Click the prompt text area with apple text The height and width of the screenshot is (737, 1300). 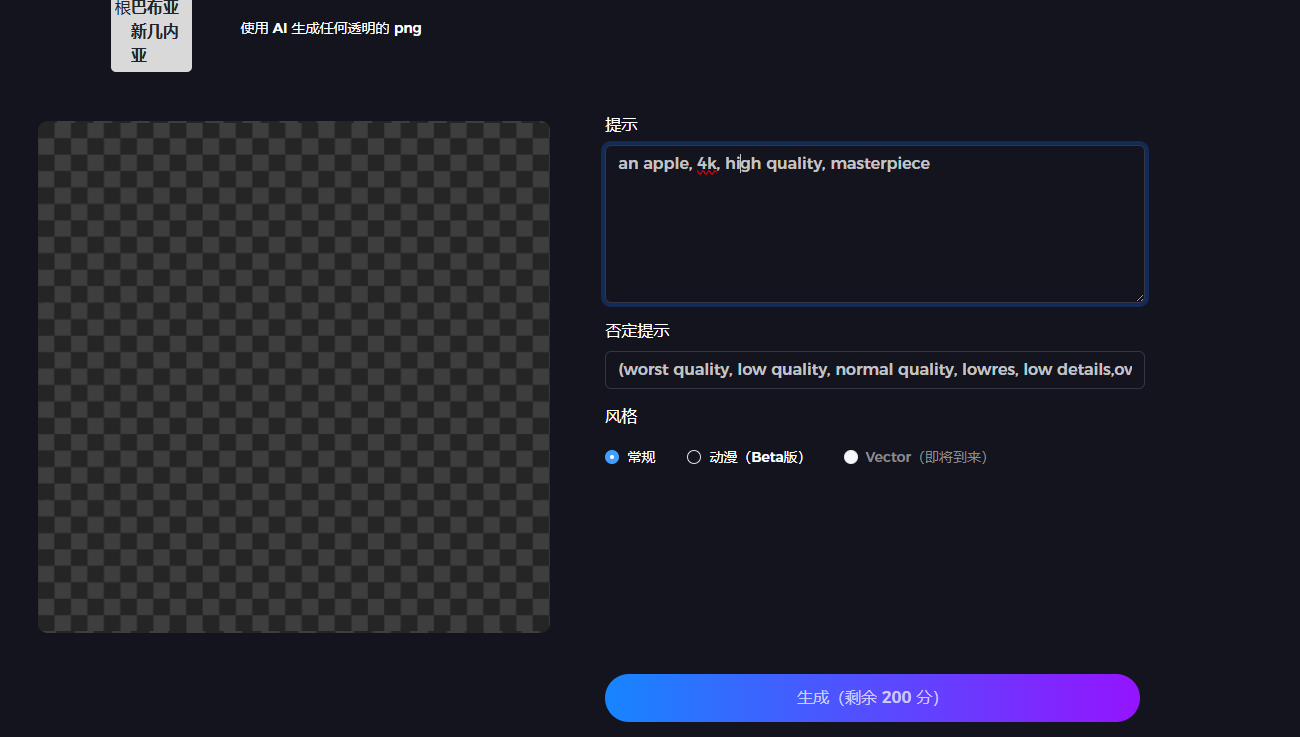pos(874,224)
